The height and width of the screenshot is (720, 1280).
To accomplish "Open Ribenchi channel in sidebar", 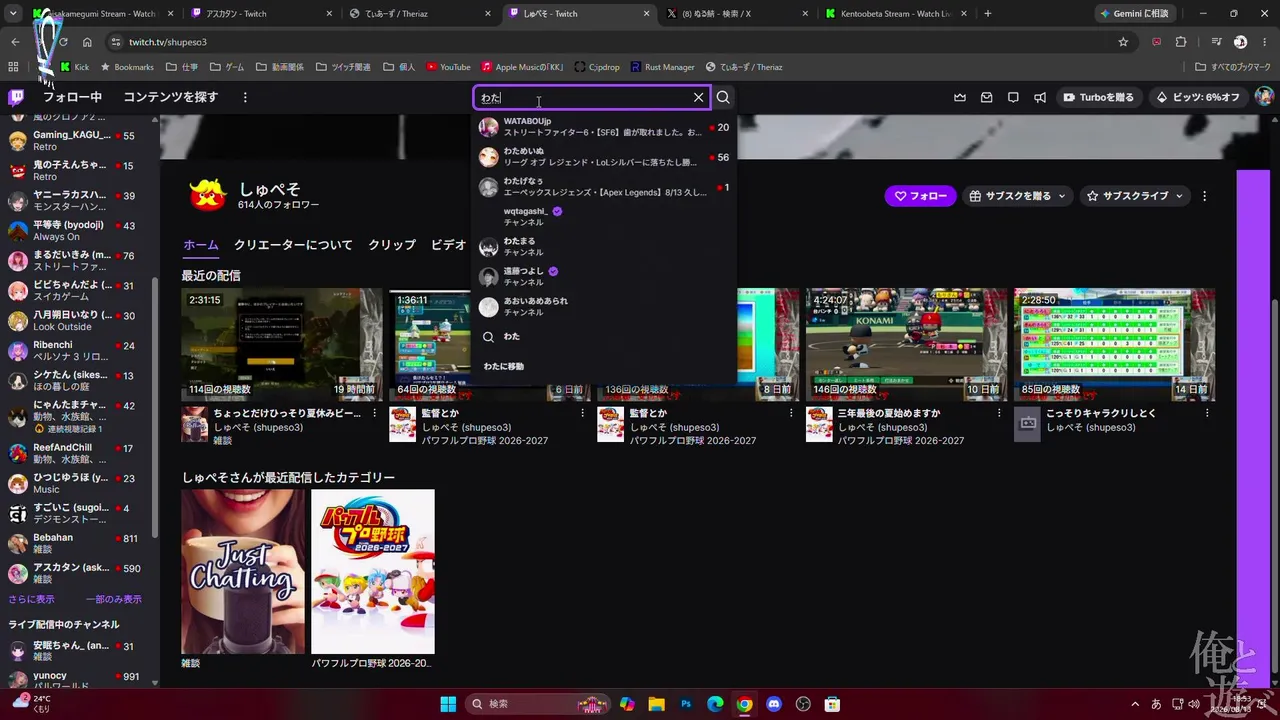I will [x=78, y=351].
